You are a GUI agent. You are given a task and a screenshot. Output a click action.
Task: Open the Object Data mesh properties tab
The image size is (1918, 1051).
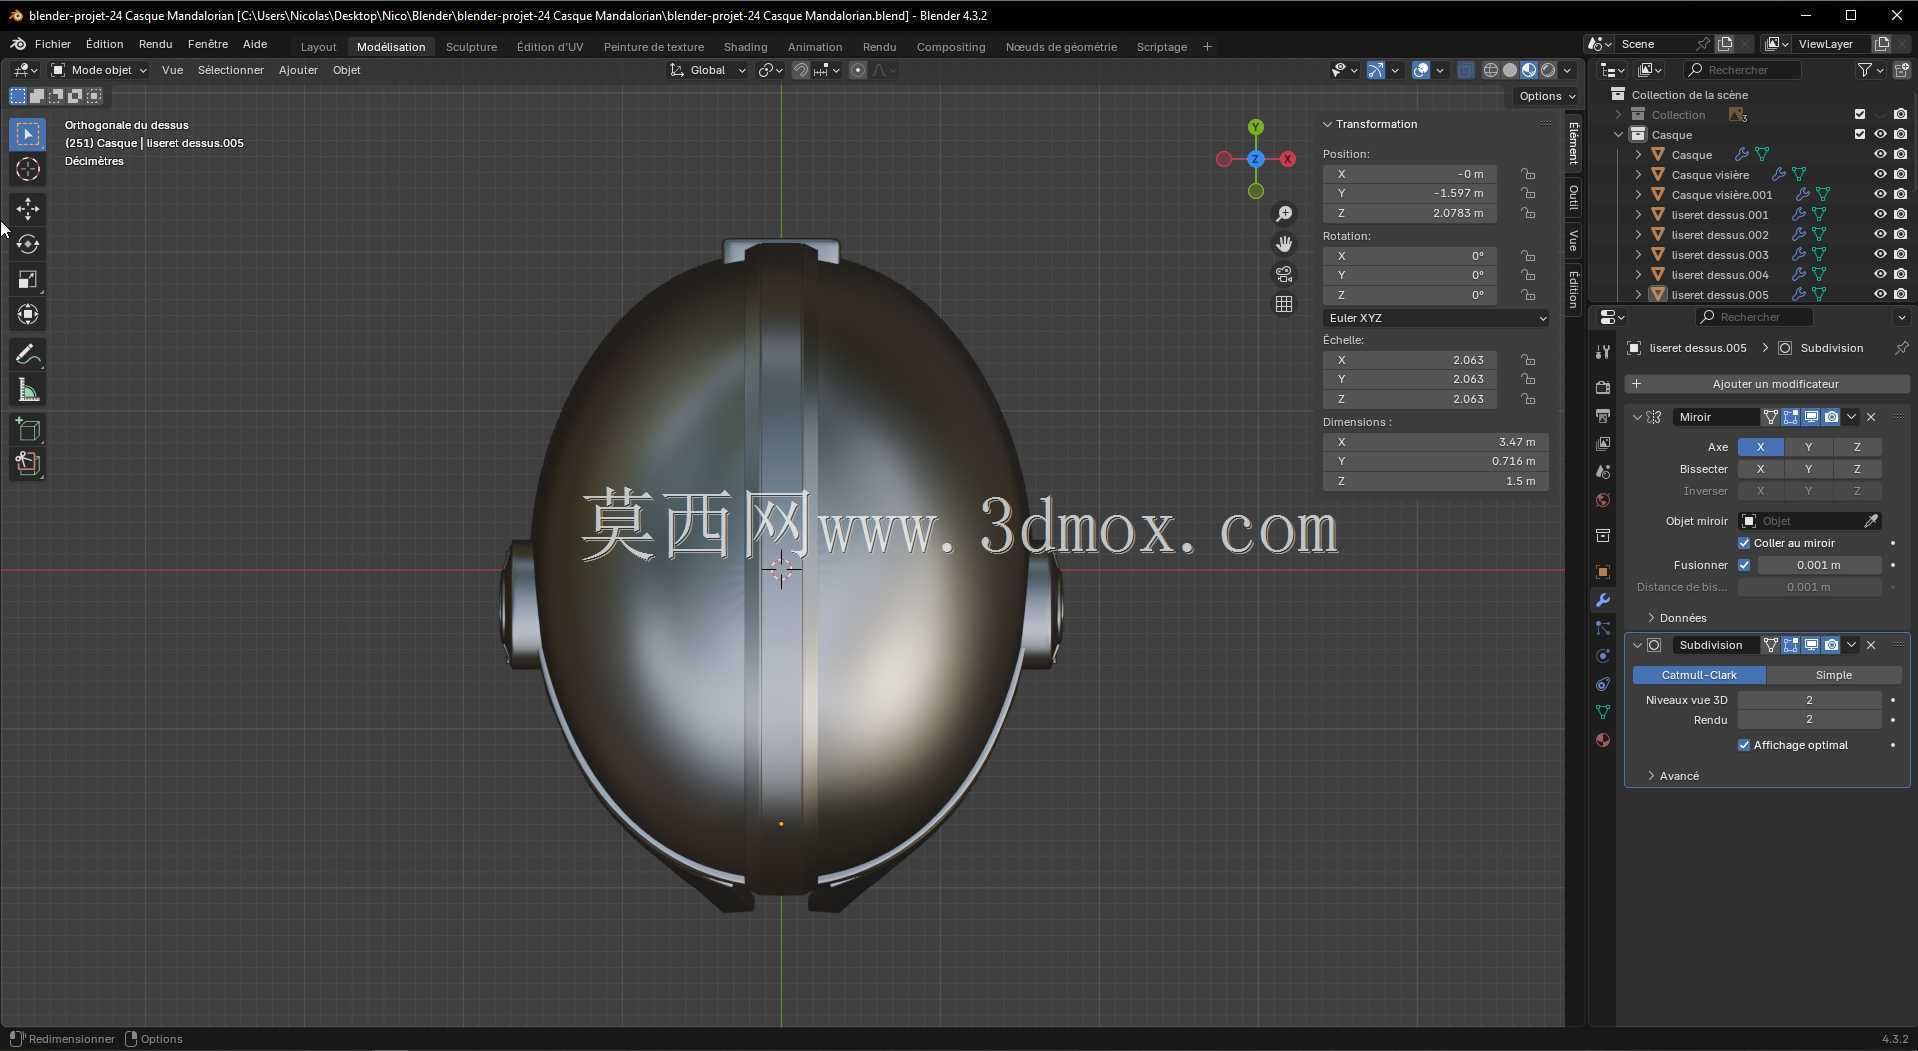1603,712
